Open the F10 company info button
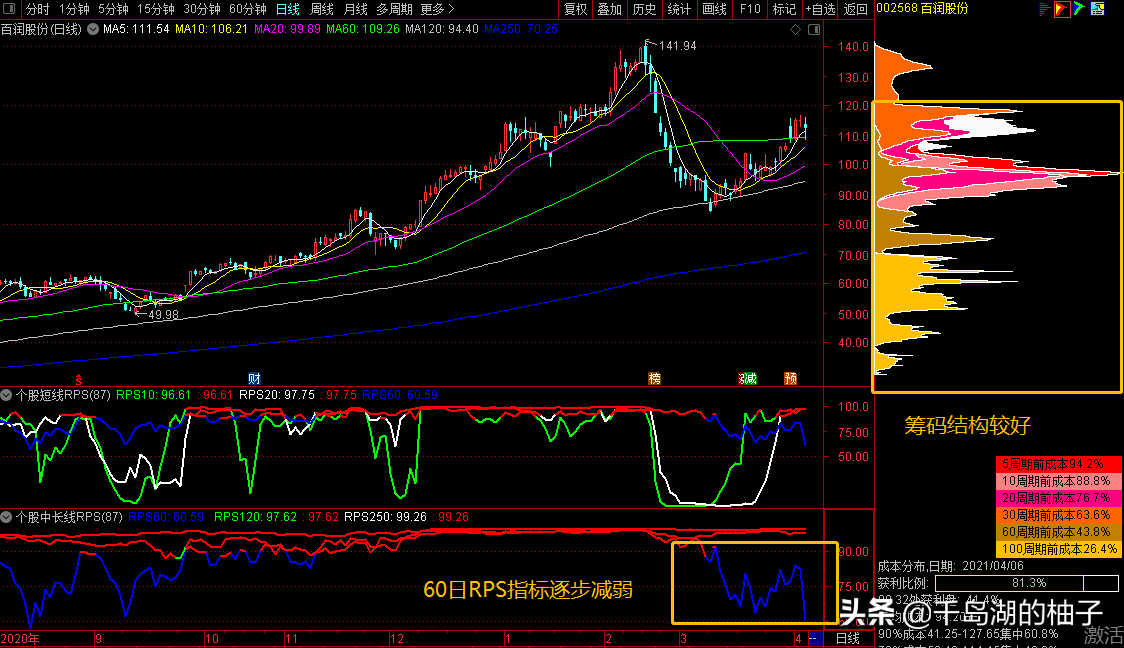Viewport: 1124px width, 648px height. coord(750,9)
